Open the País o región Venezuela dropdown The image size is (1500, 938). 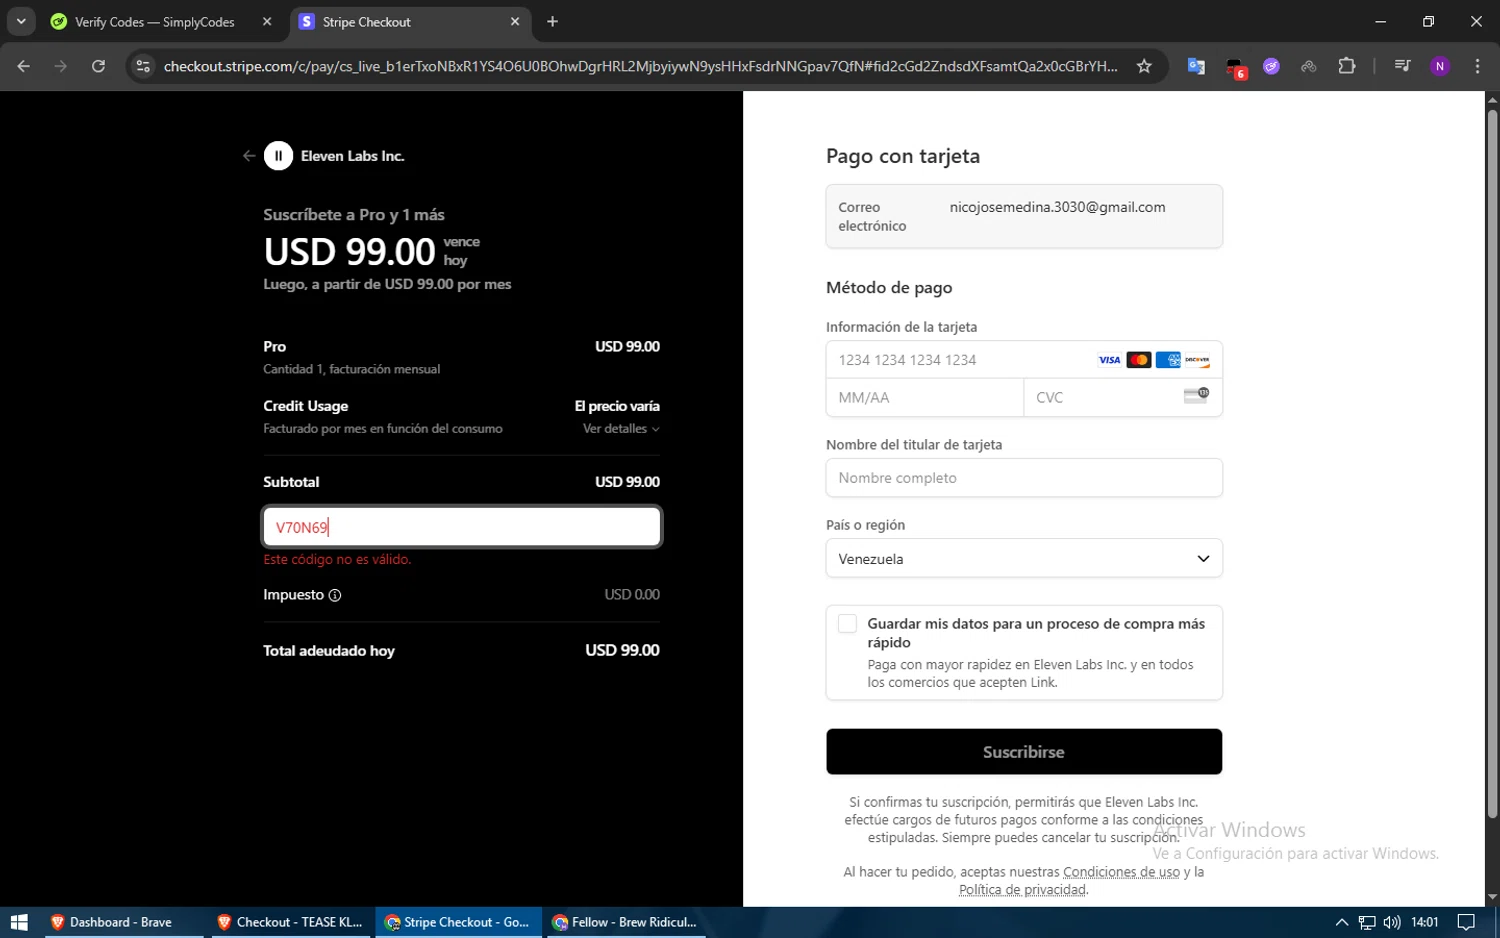[1024, 558]
